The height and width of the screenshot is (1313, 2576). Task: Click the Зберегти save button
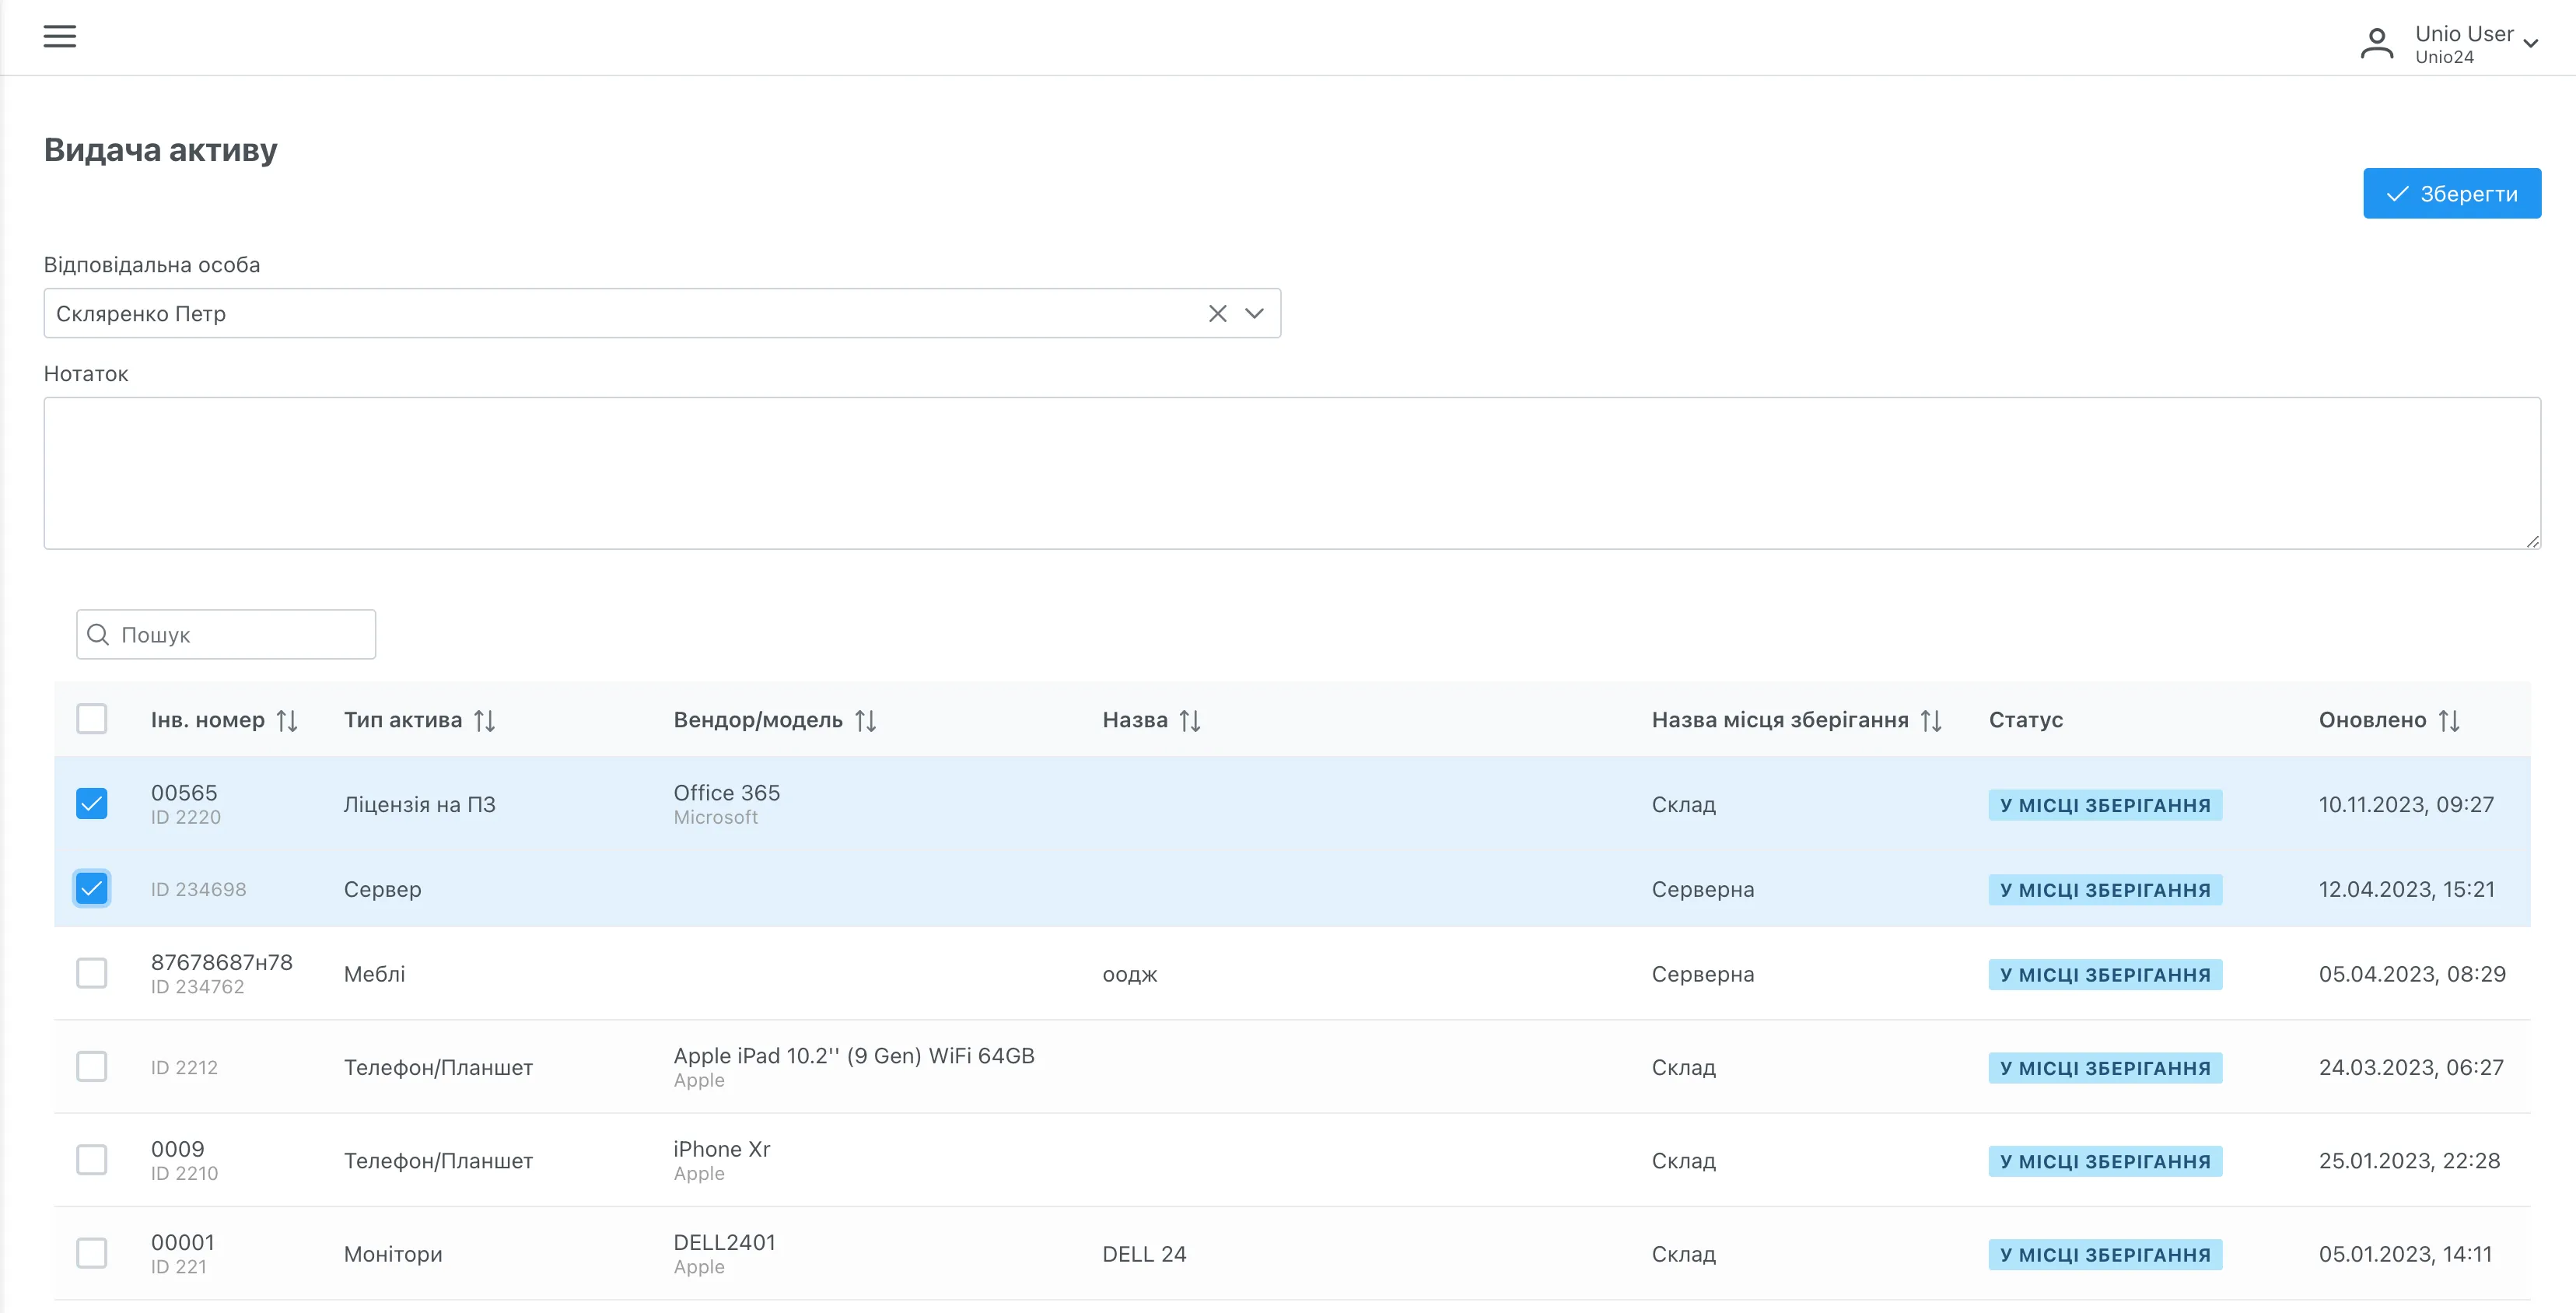pyautogui.click(x=2451, y=194)
